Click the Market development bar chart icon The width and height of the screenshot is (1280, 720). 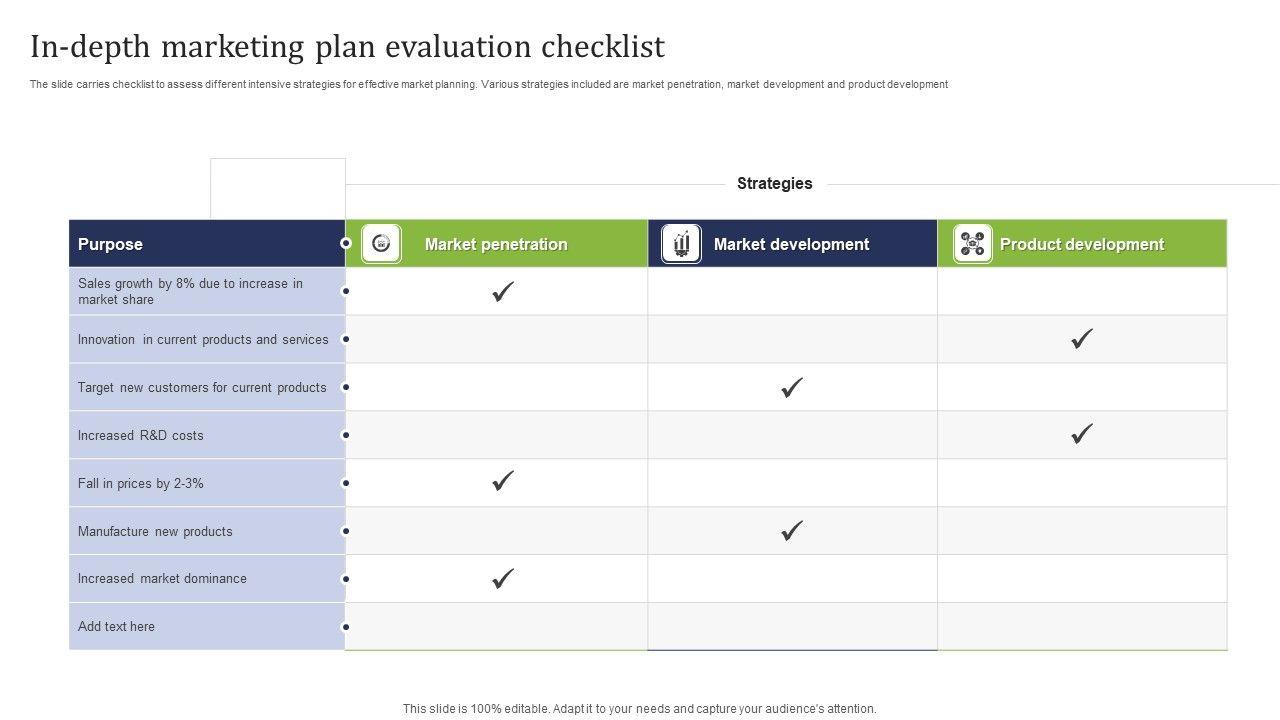(x=681, y=244)
